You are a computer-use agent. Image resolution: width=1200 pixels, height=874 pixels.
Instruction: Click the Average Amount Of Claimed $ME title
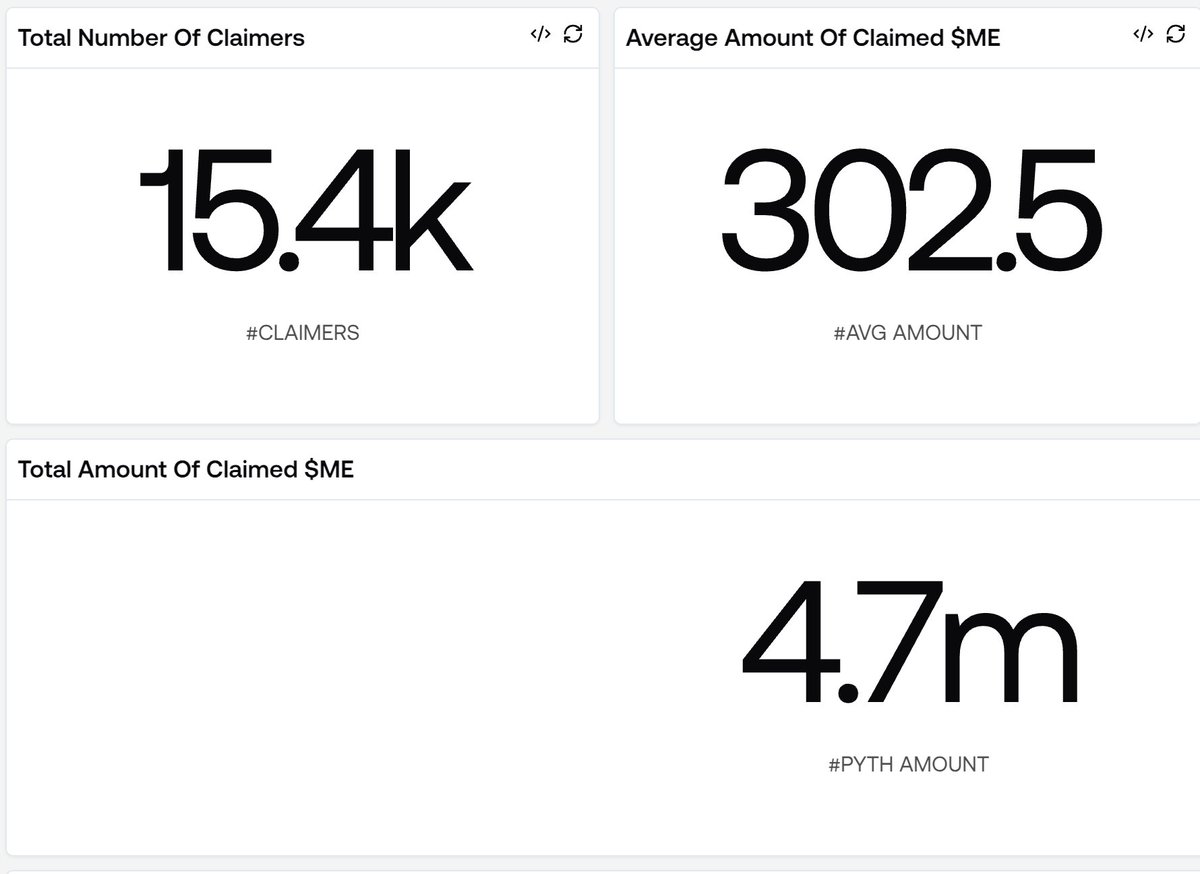point(813,38)
